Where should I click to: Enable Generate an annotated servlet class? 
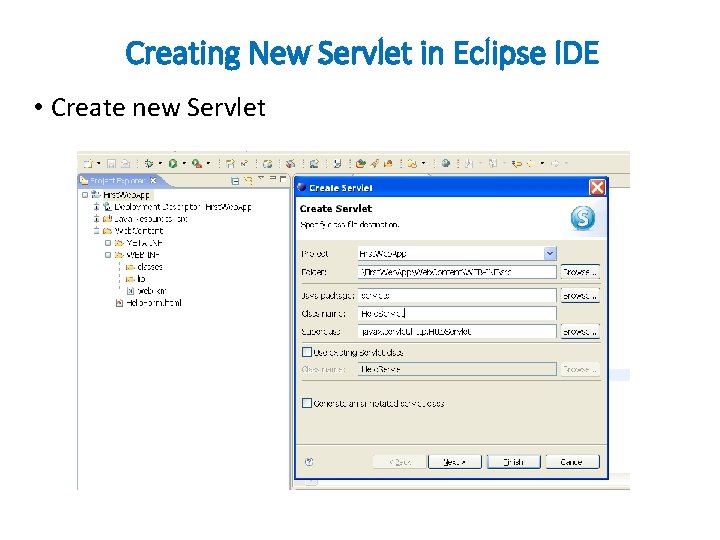[307, 403]
